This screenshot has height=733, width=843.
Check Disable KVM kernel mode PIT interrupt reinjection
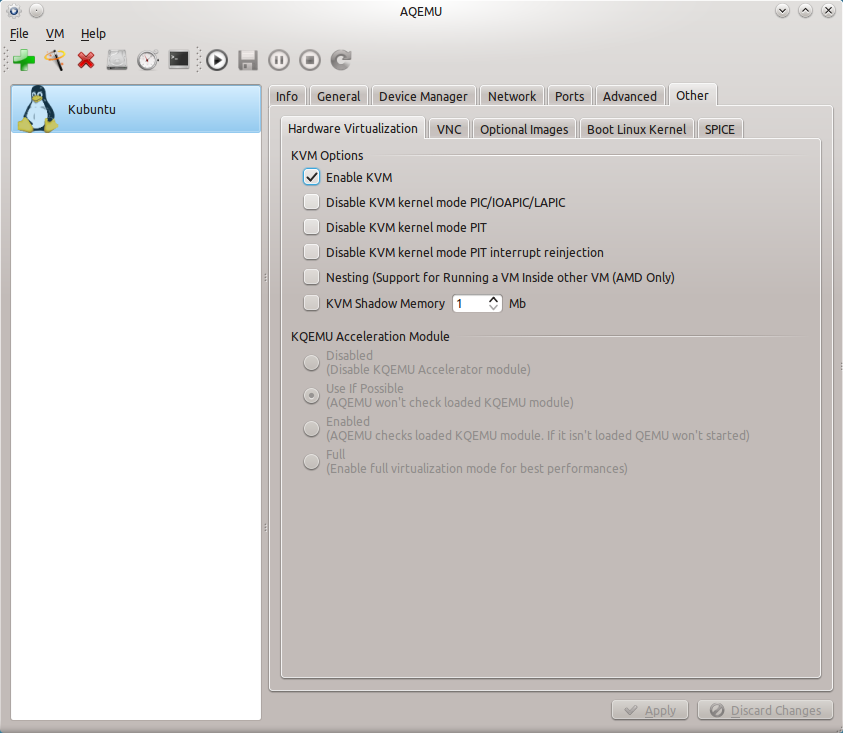311,252
